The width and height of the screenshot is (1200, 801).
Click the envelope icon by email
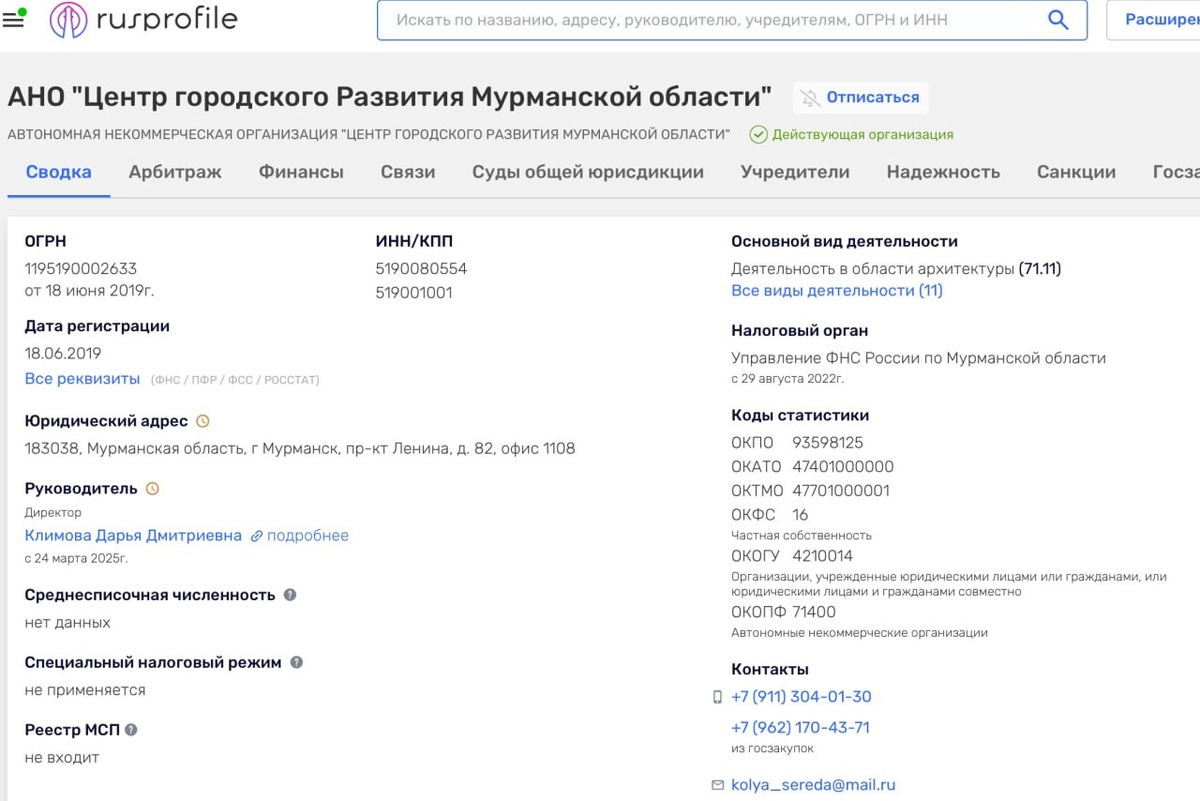tap(717, 786)
